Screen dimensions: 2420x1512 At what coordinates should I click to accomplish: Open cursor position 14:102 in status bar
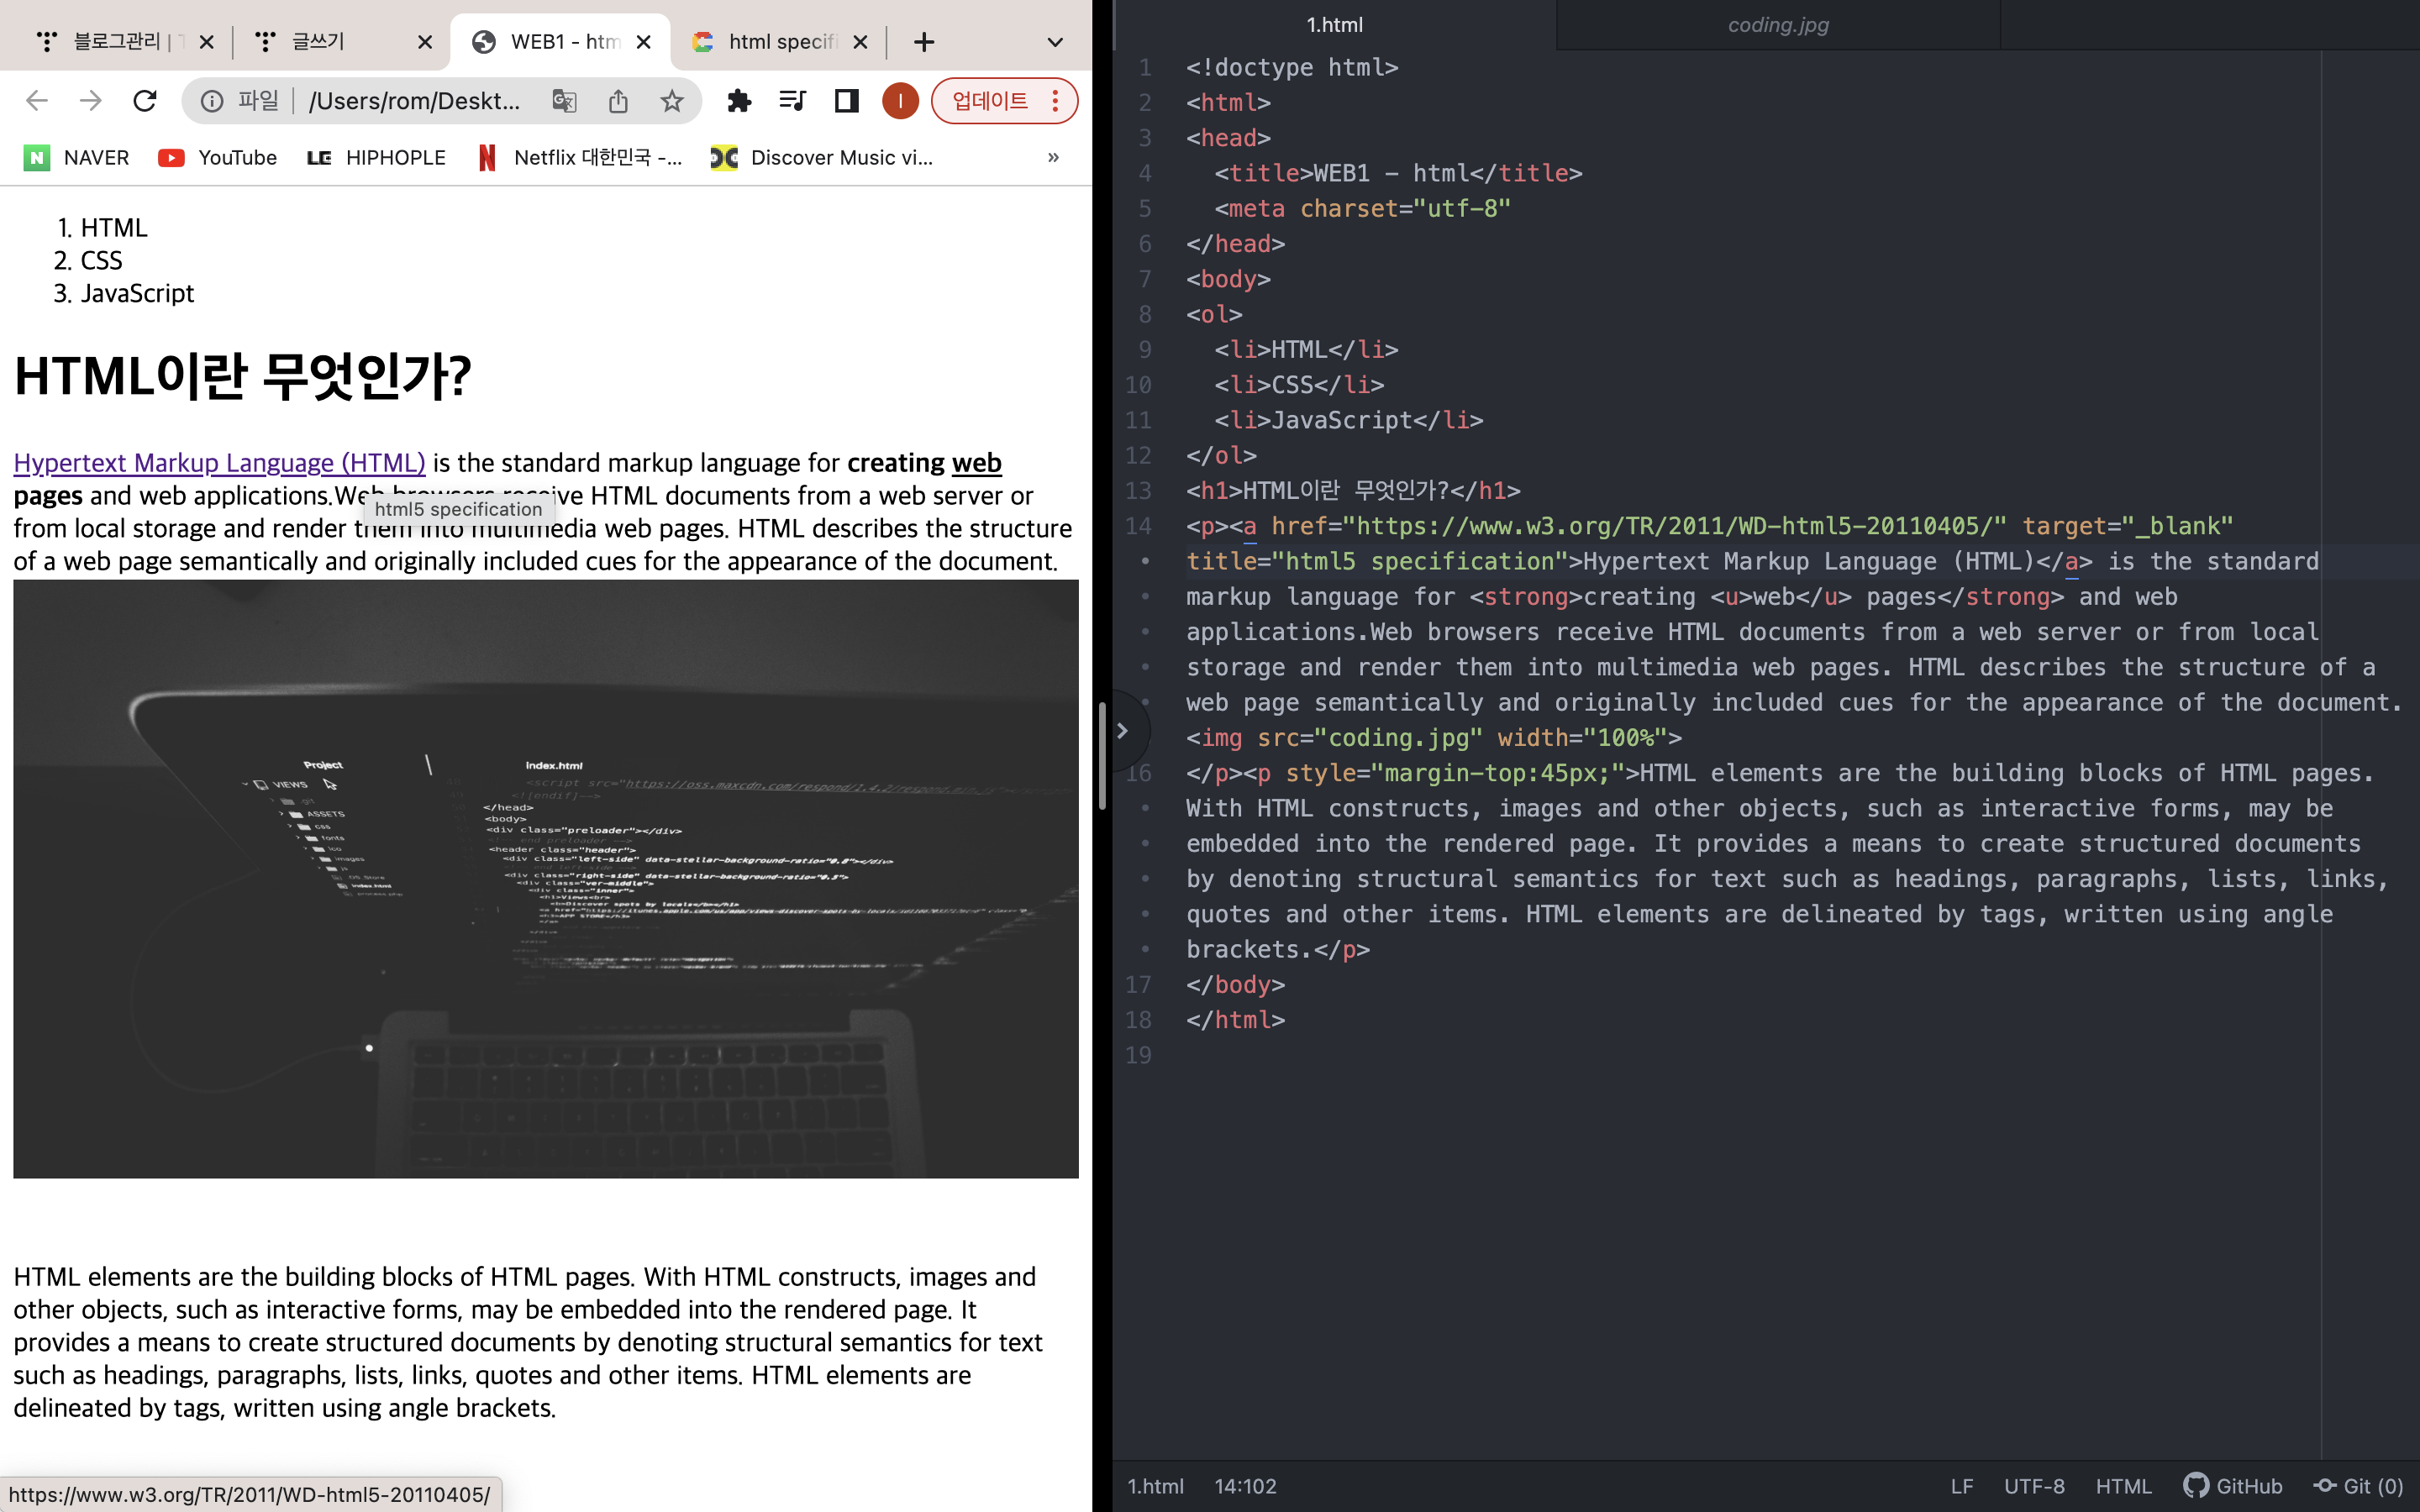[x=1245, y=1486]
